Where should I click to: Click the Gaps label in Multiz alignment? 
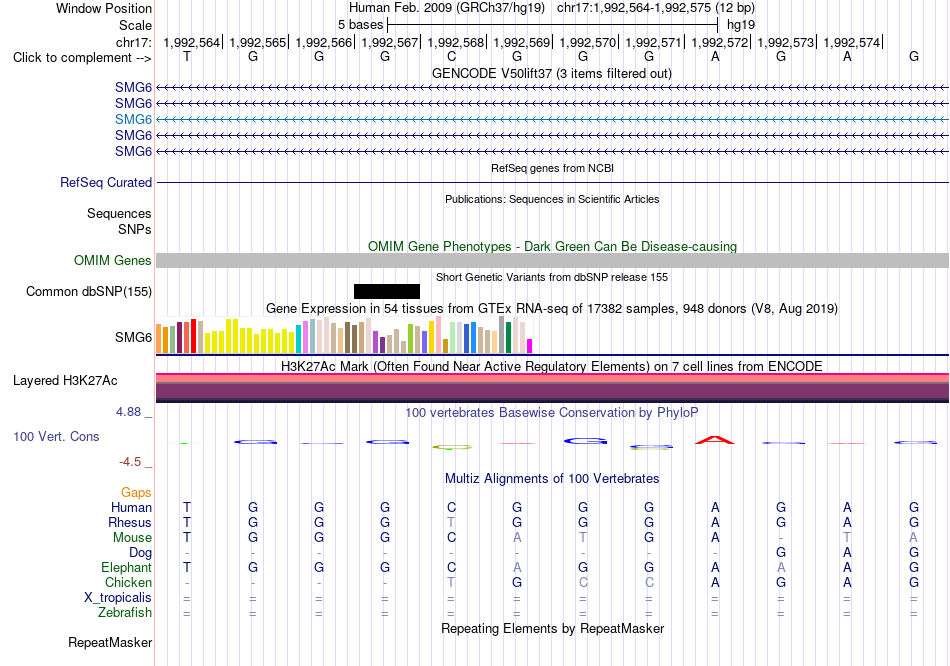click(136, 493)
